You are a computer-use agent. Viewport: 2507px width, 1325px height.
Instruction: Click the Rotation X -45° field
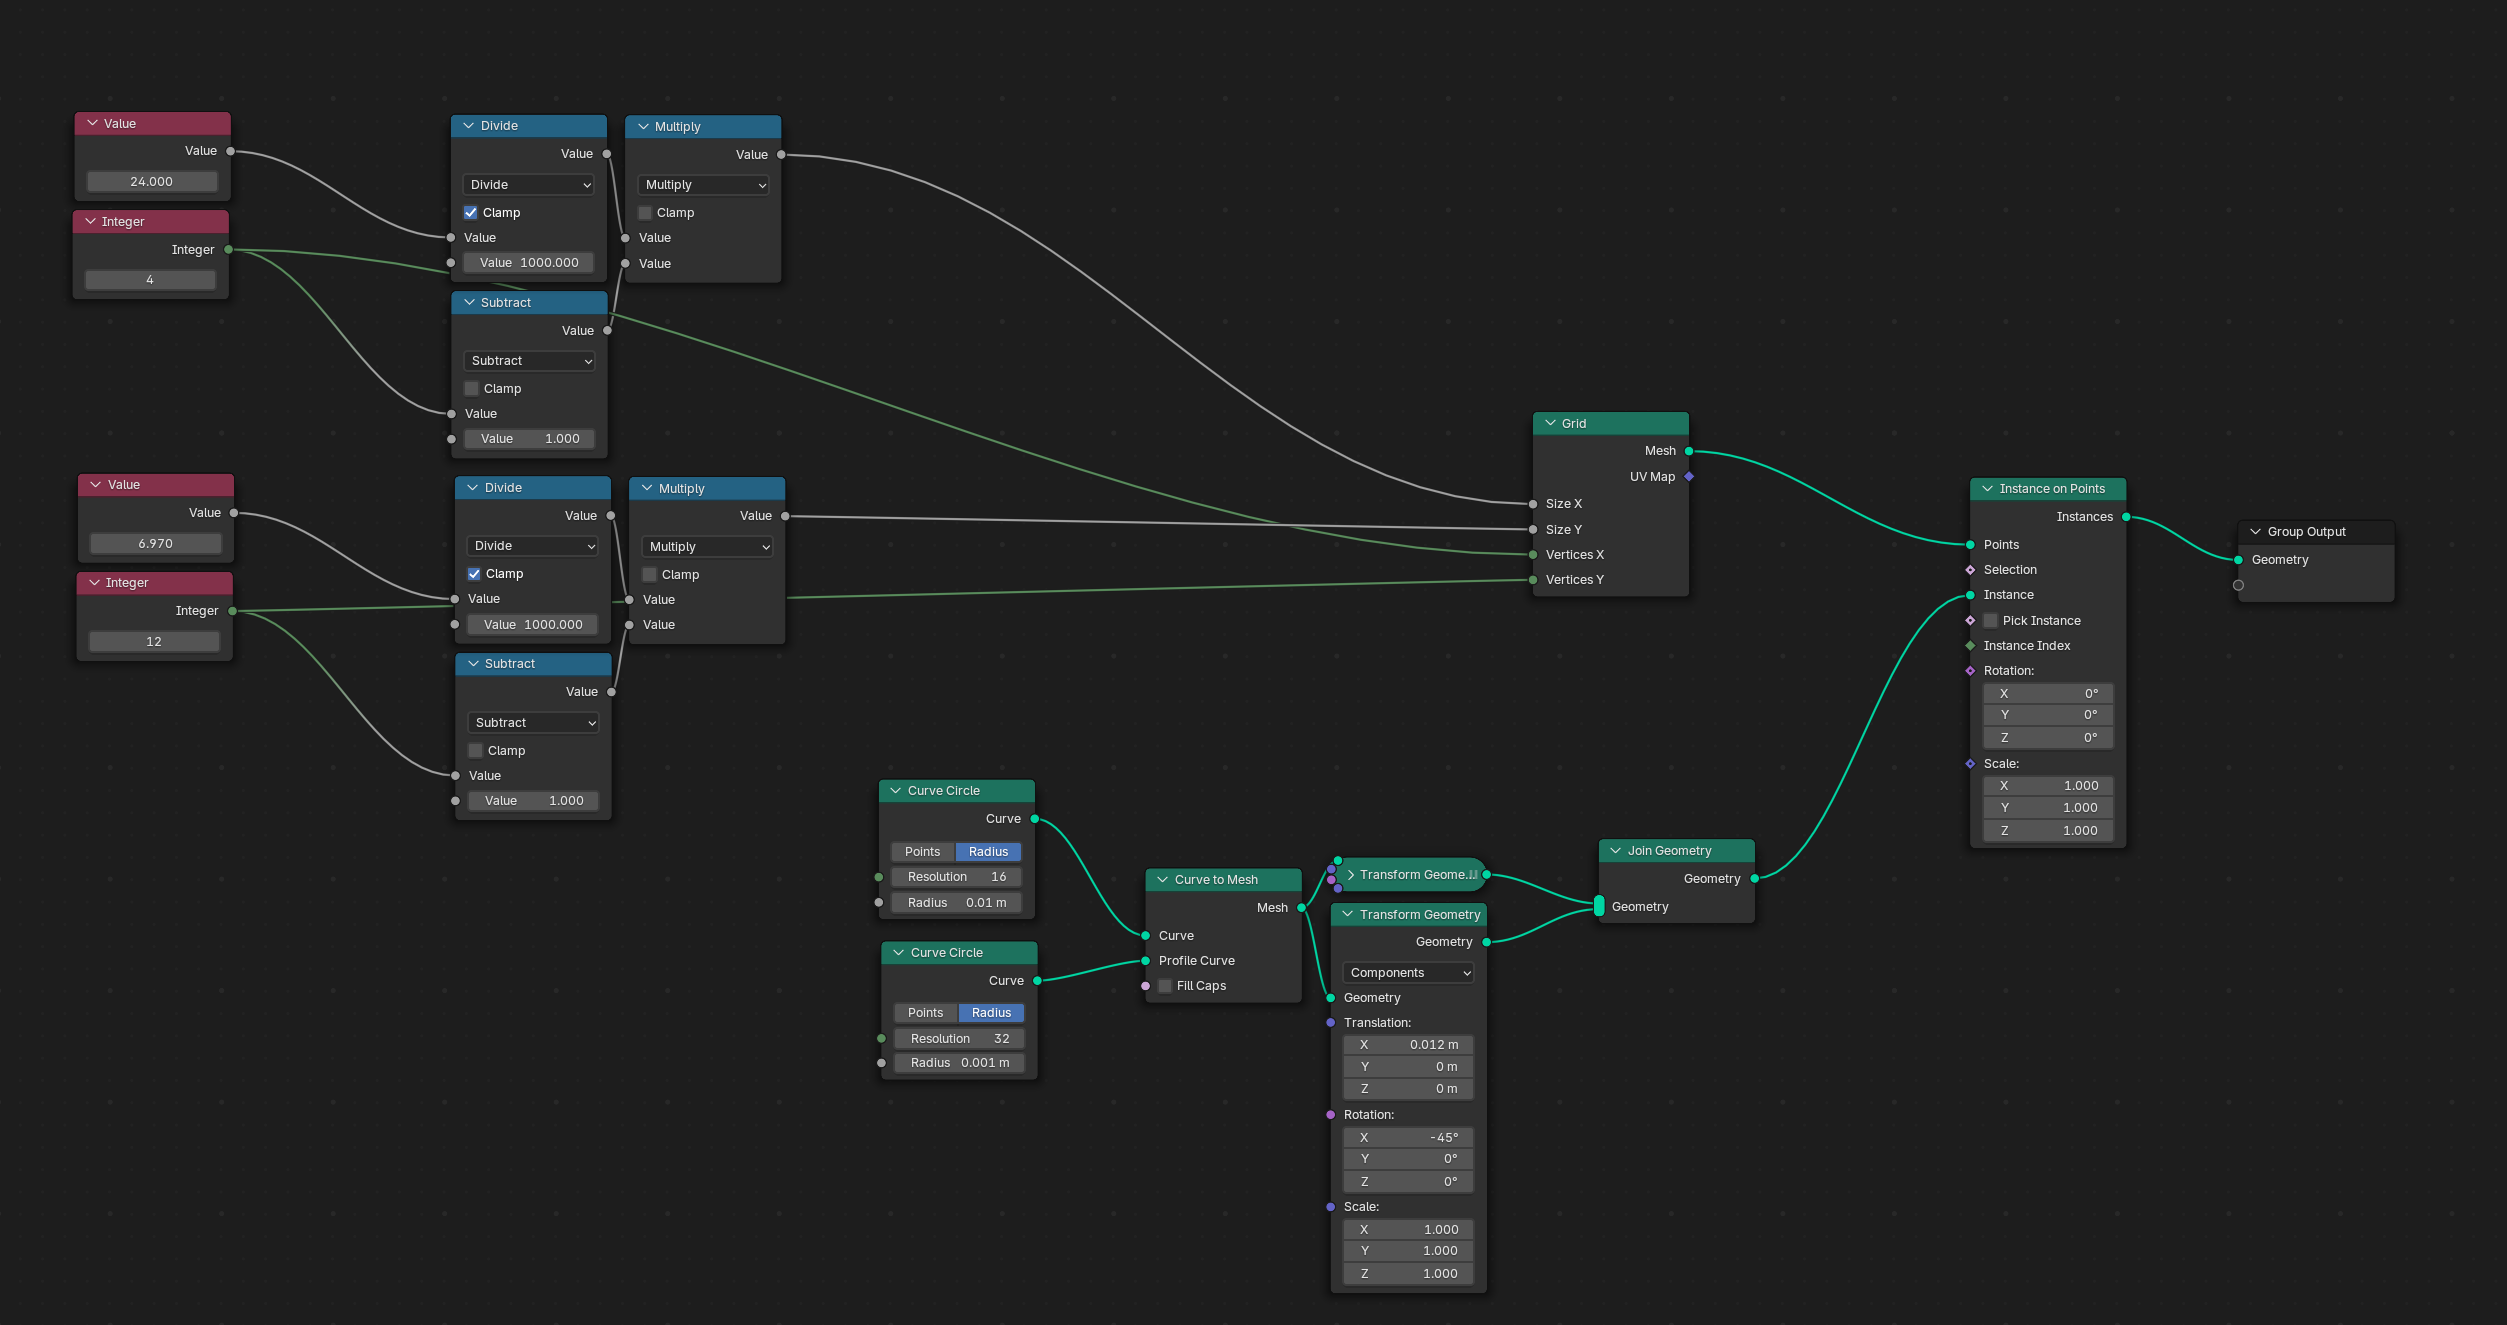[x=1408, y=1138]
